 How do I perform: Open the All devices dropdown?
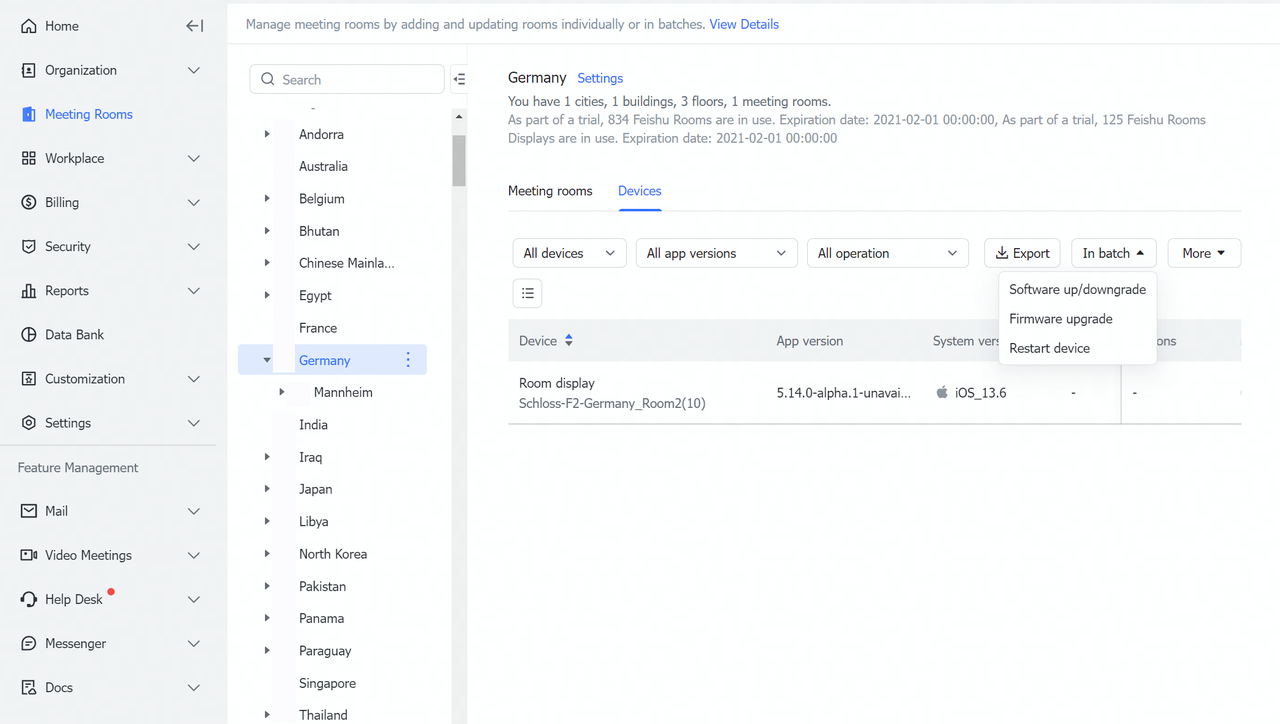click(x=569, y=253)
